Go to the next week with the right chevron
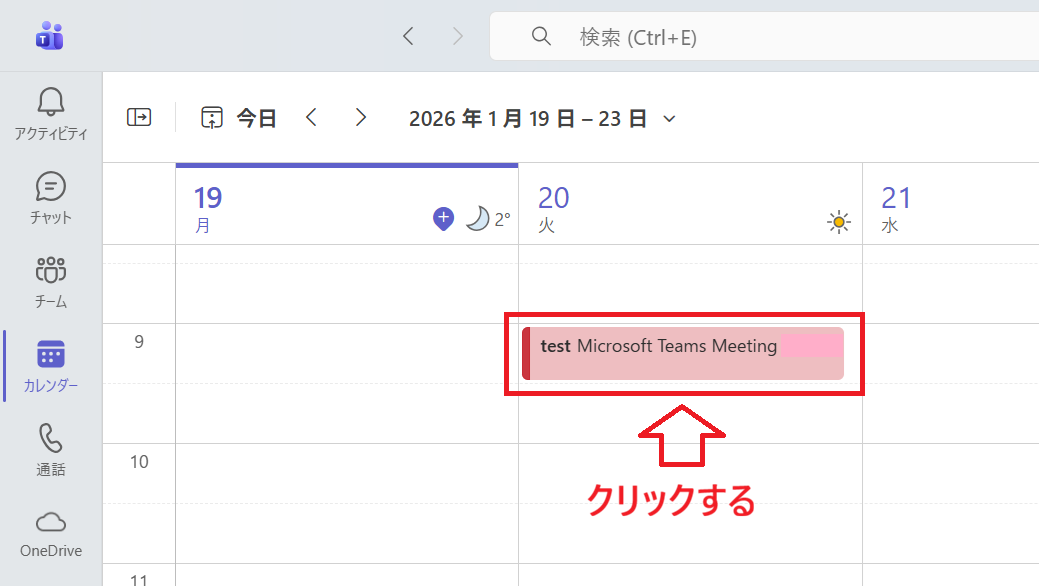The height and width of the screenshot is (586, 1039). click(361, 117)
